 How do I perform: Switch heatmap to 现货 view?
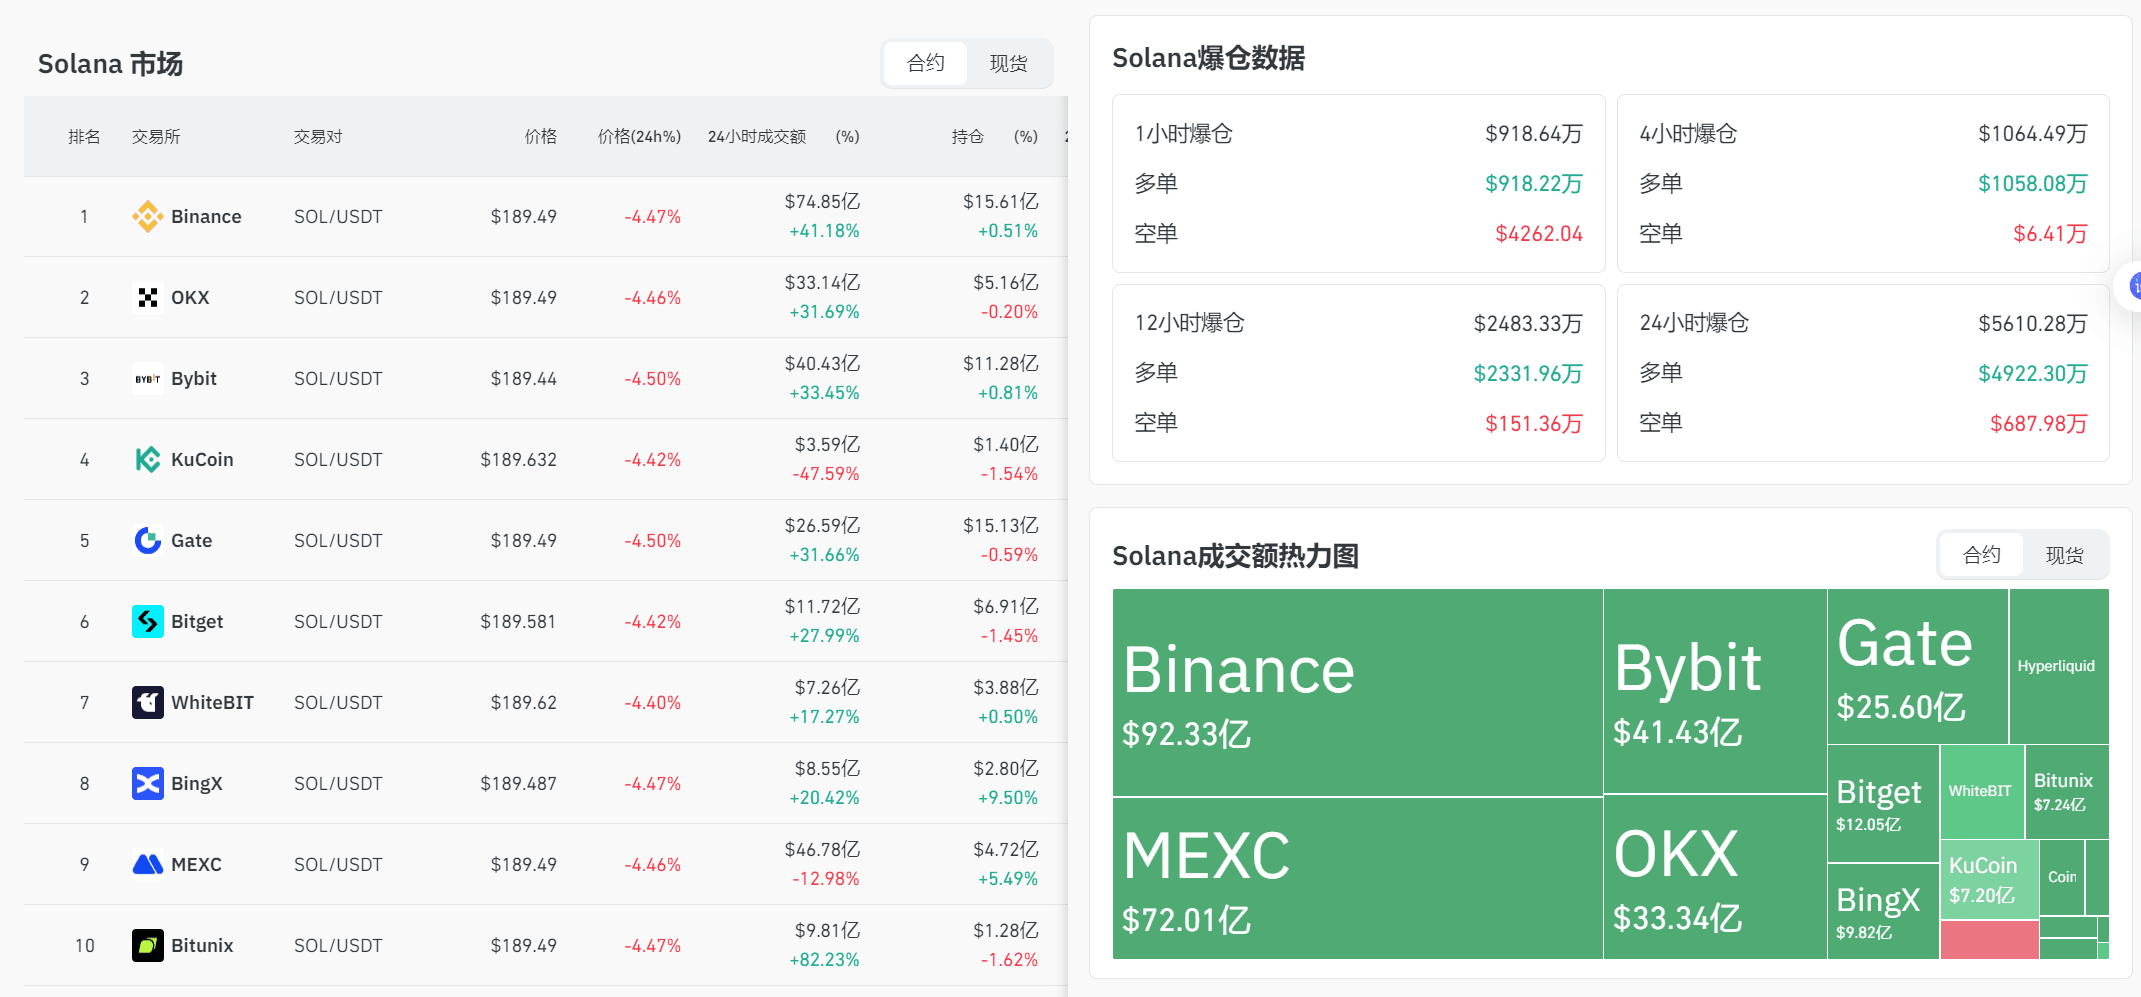[2064, 555]
